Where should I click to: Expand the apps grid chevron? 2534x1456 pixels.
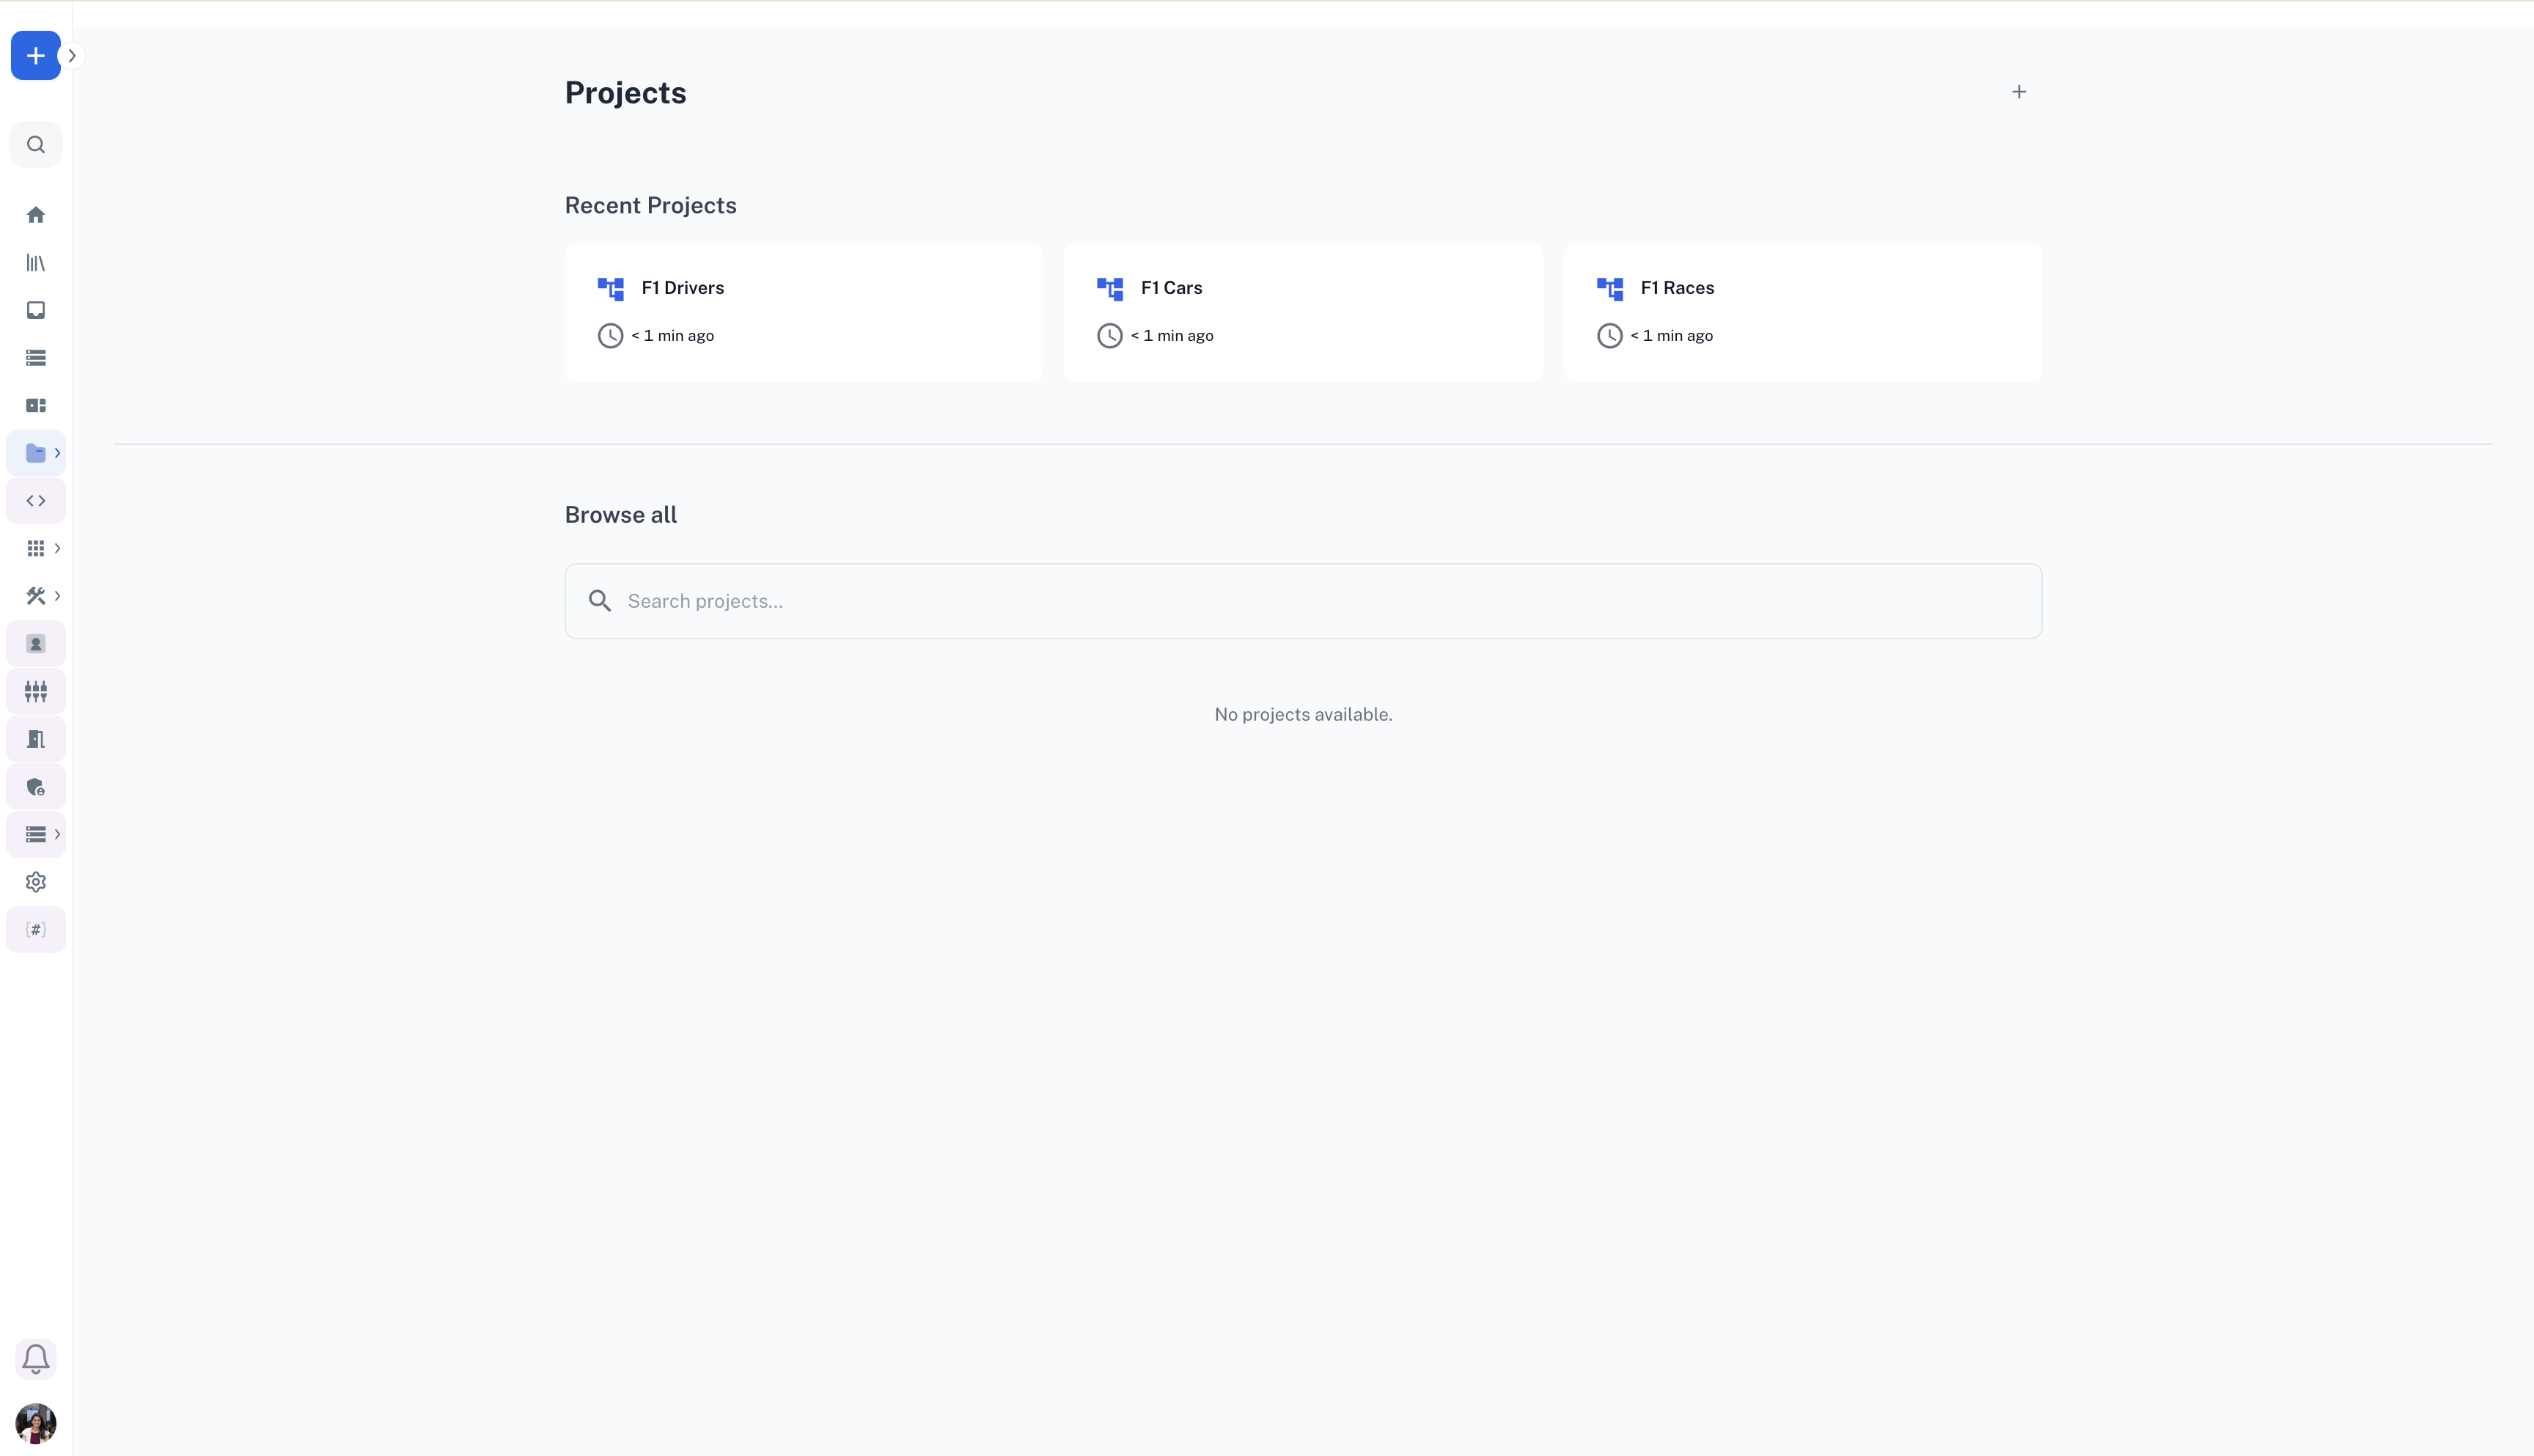point(58,548)
